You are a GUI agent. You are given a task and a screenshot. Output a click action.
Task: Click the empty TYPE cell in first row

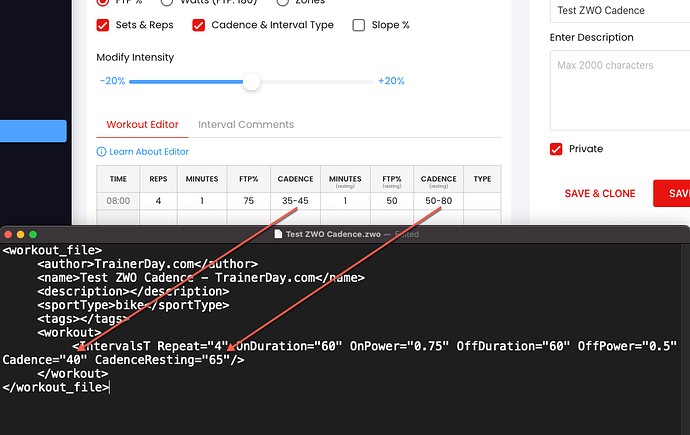tap(482, 201)
